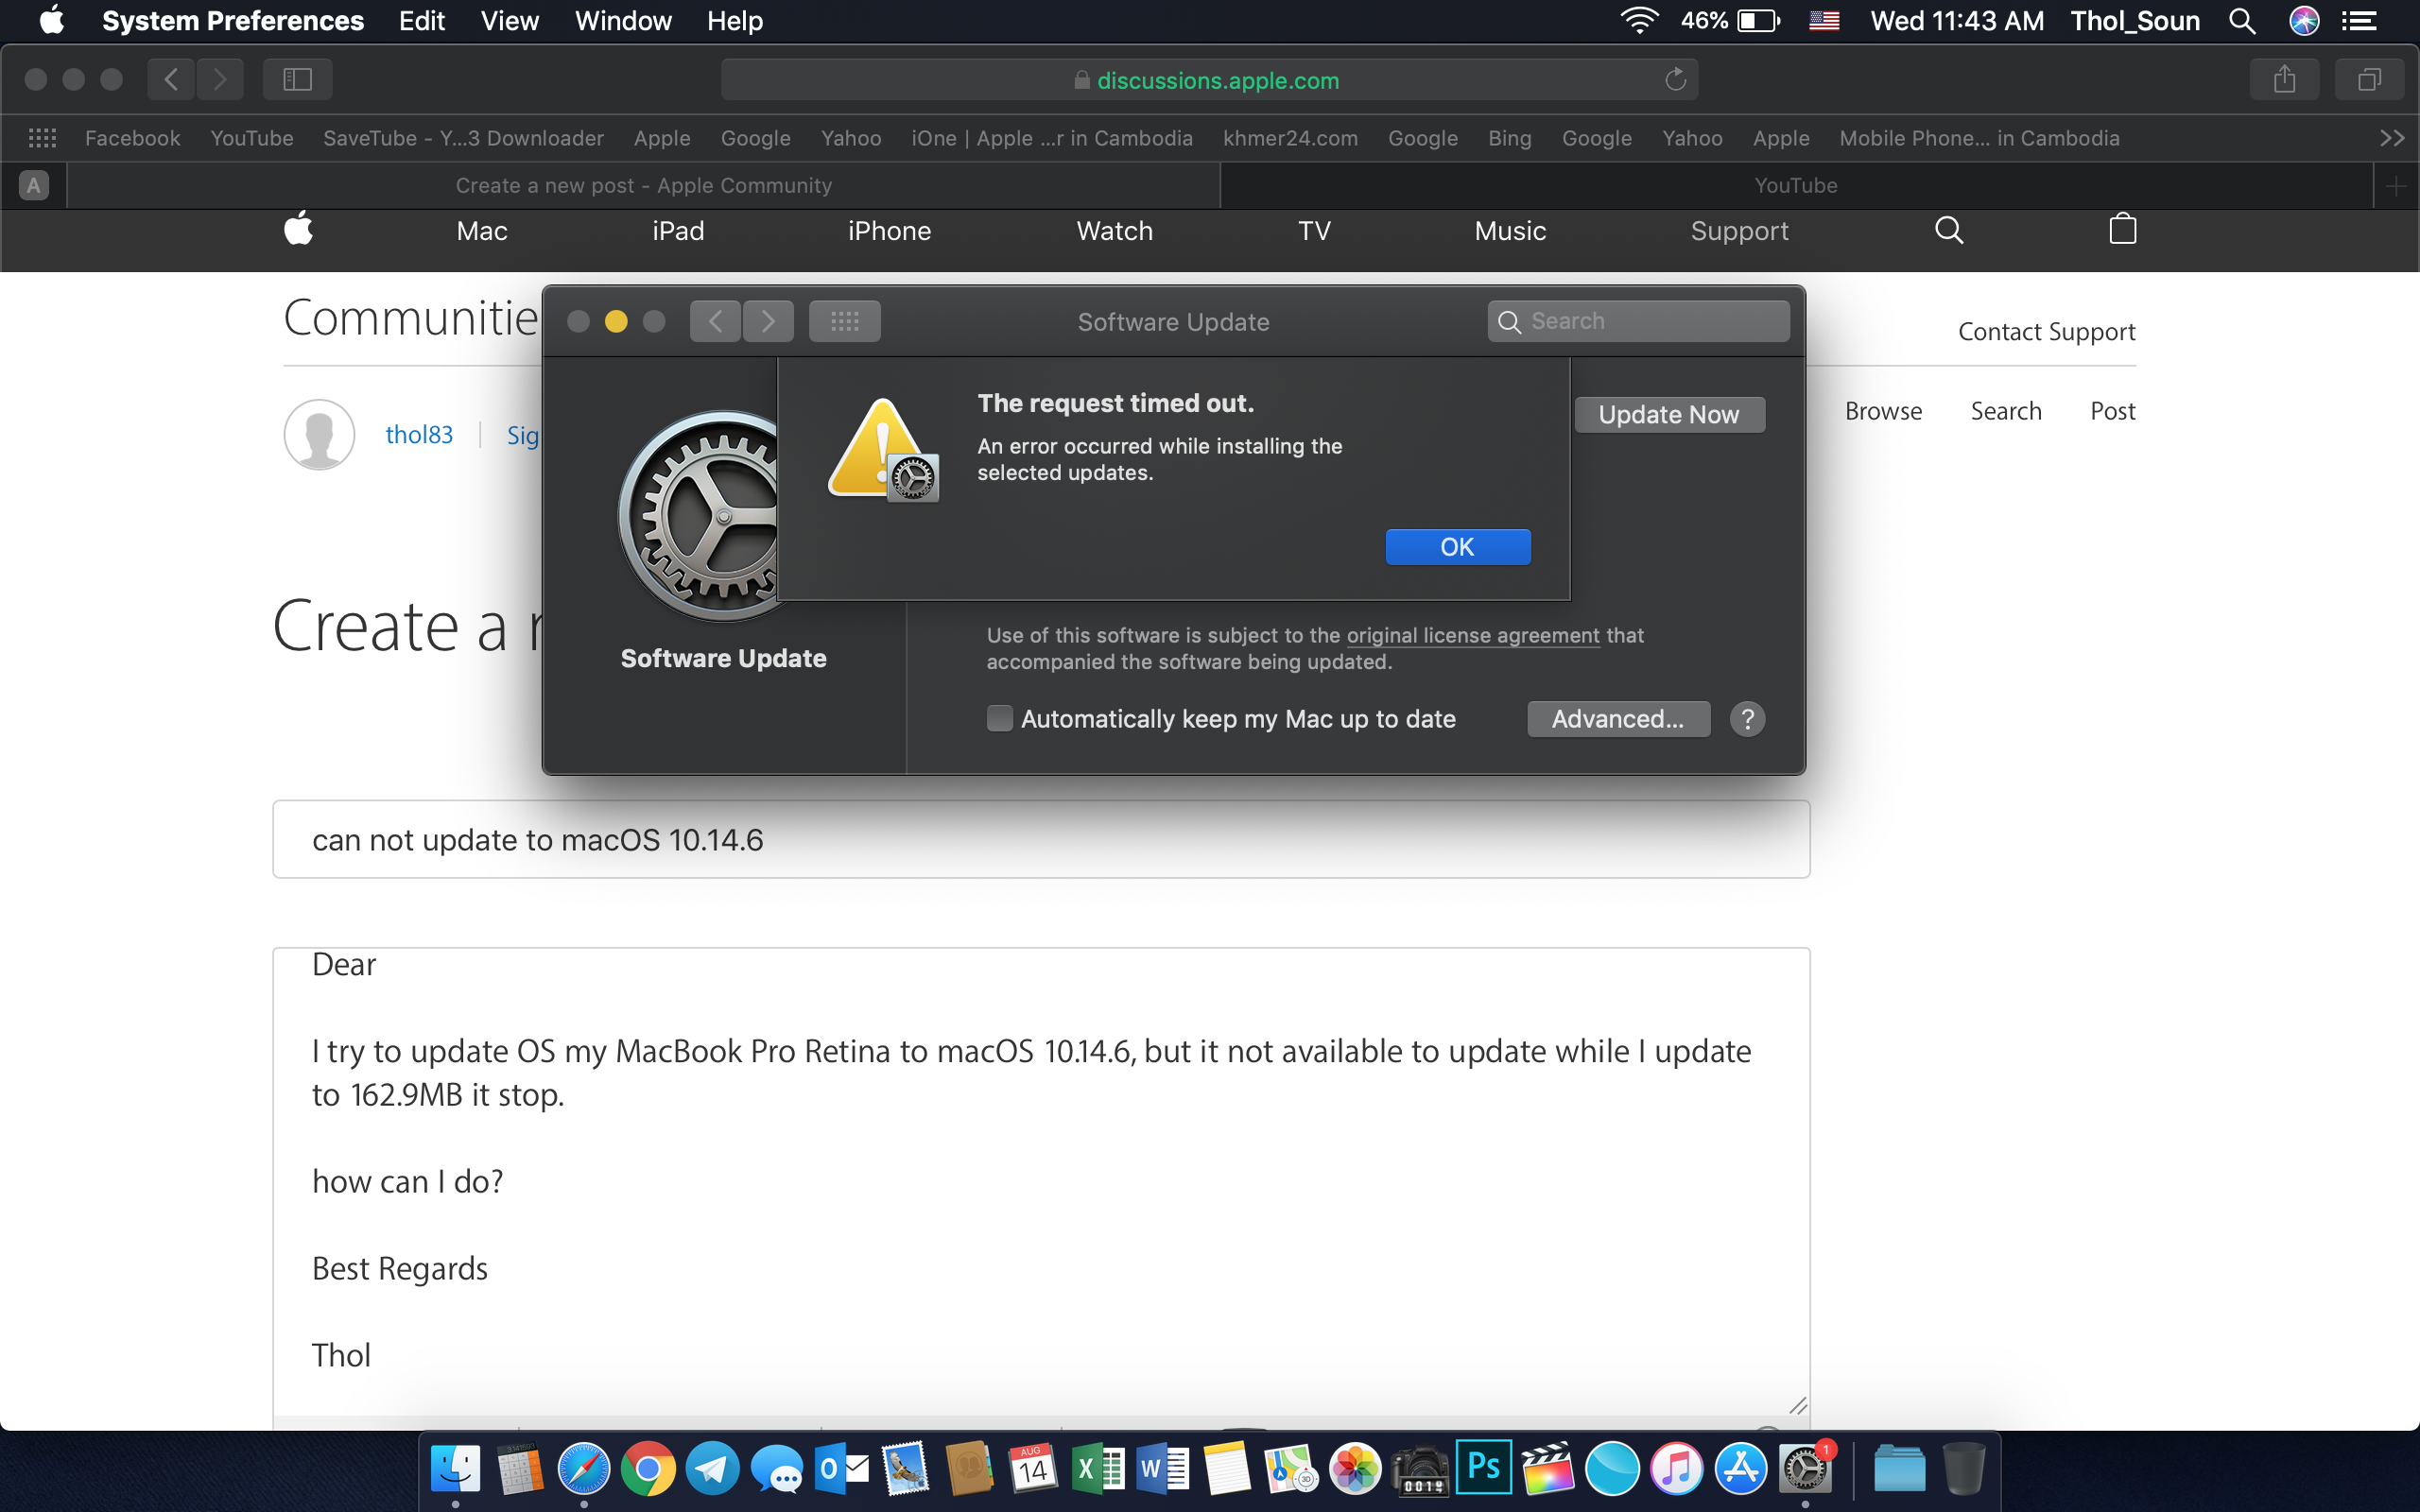Click OK on the timed out dialog

point(1457,547)
